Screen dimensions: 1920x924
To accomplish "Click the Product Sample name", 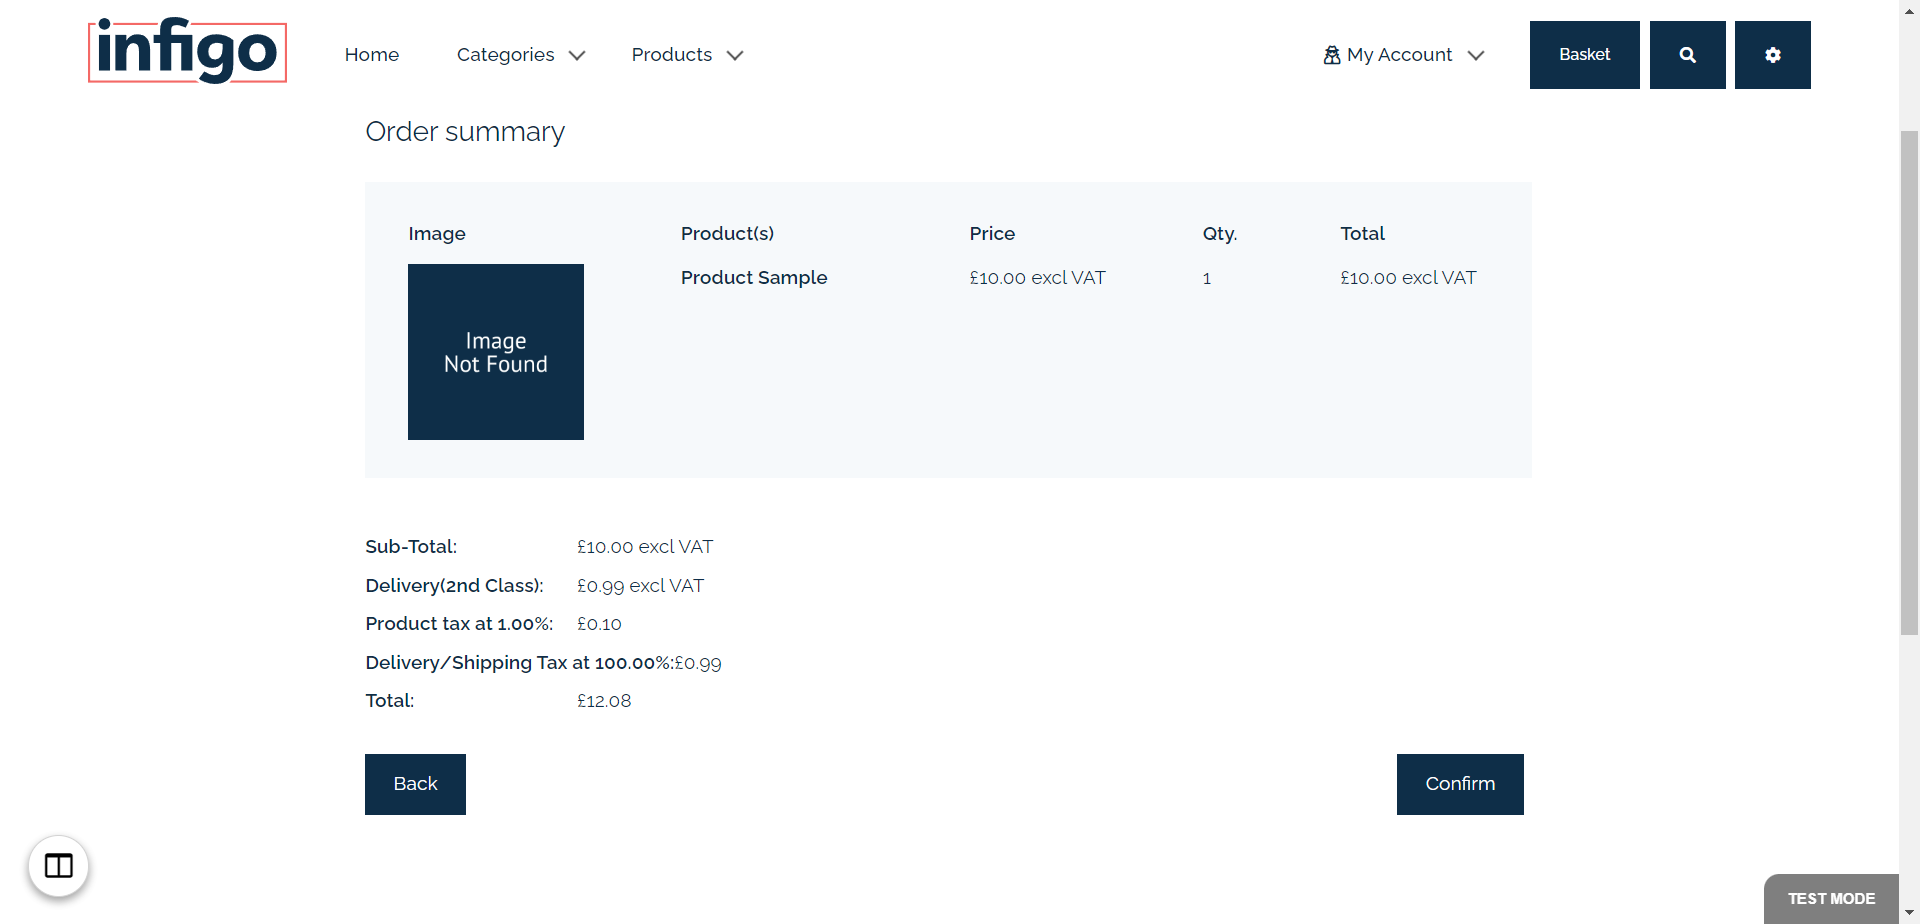I will coord(754,278).
